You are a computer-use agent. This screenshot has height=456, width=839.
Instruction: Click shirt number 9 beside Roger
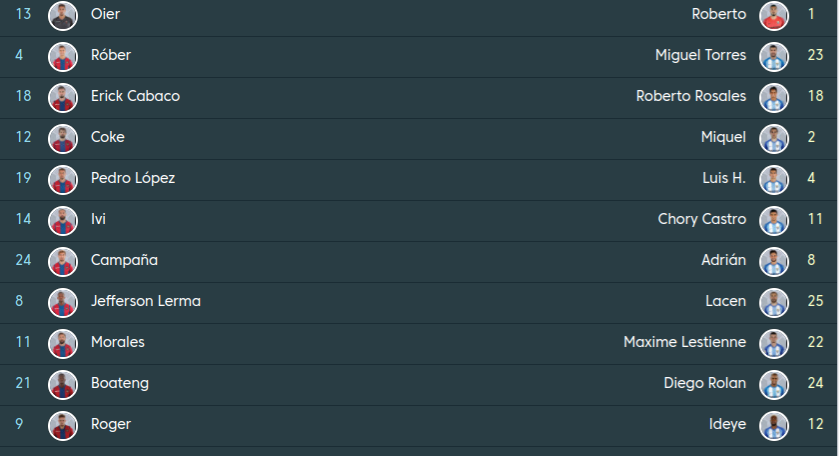pyautogui.click(x=19, y=425)
